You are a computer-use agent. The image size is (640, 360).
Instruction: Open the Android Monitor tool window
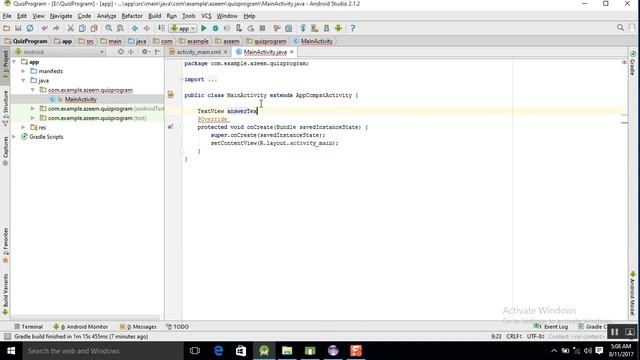pos(80,327)
